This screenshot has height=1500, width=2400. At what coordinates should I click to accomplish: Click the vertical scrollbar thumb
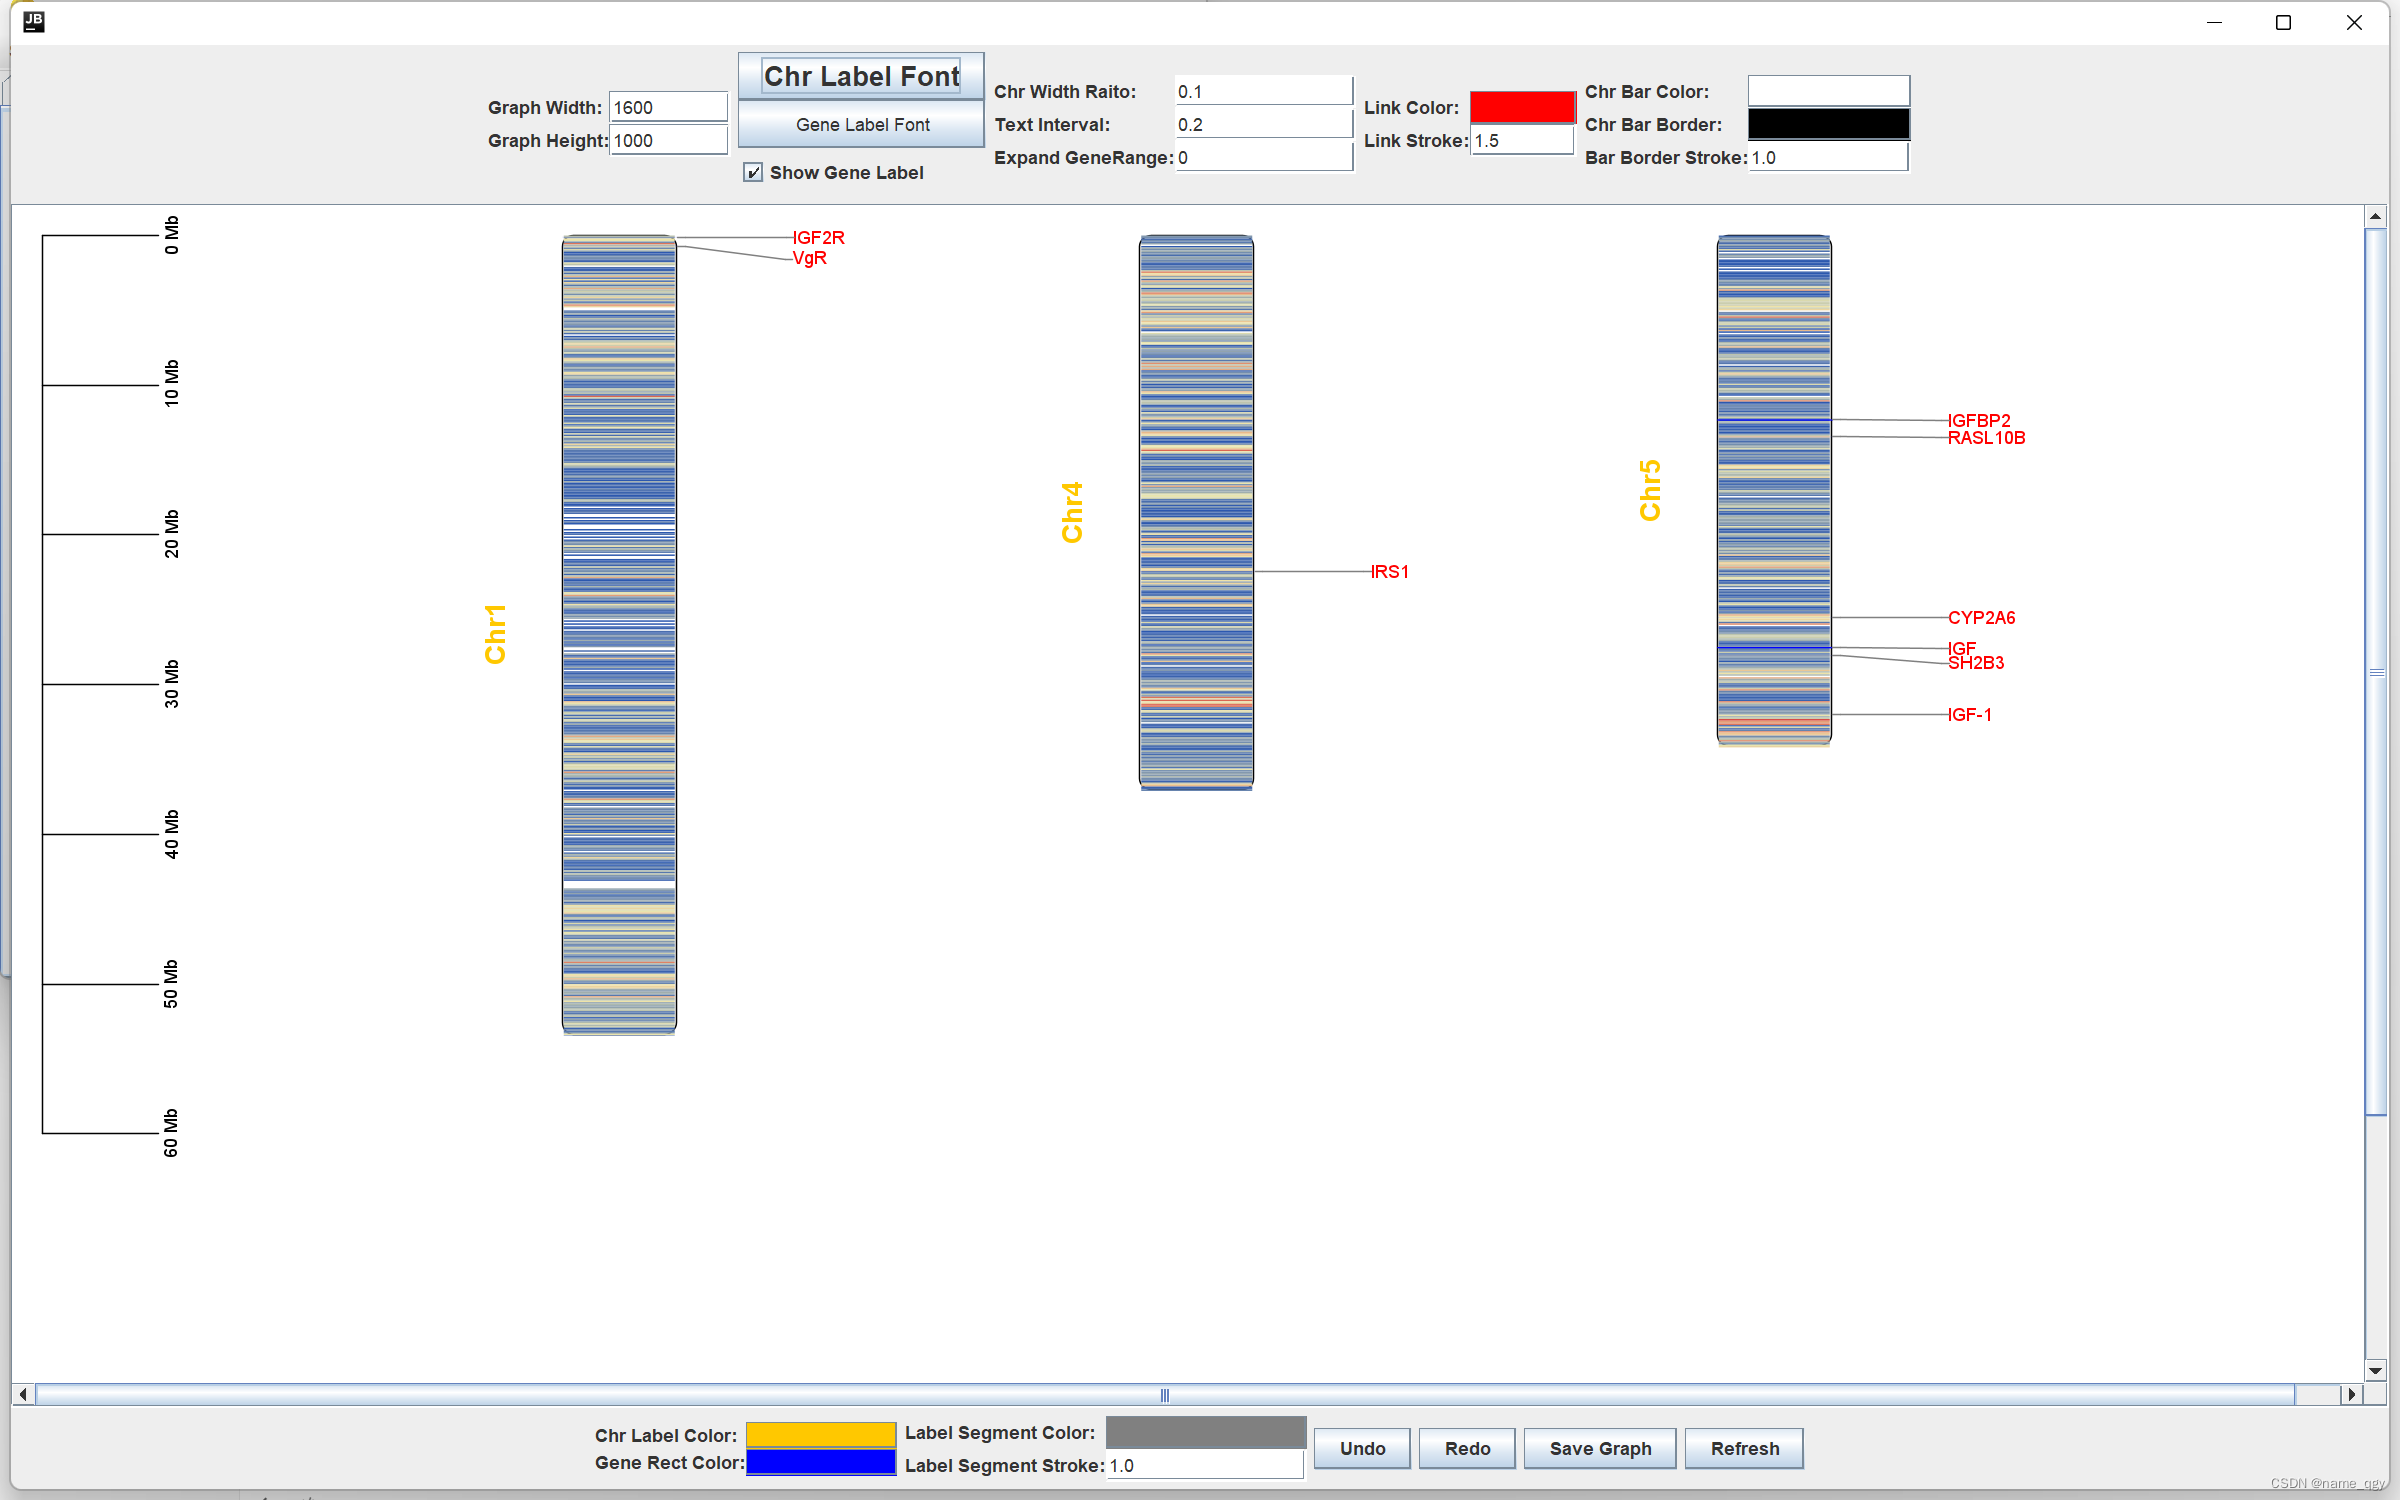[2376, 672]
